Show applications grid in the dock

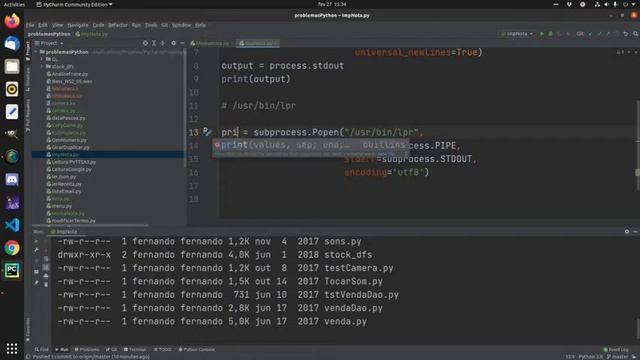12,349
